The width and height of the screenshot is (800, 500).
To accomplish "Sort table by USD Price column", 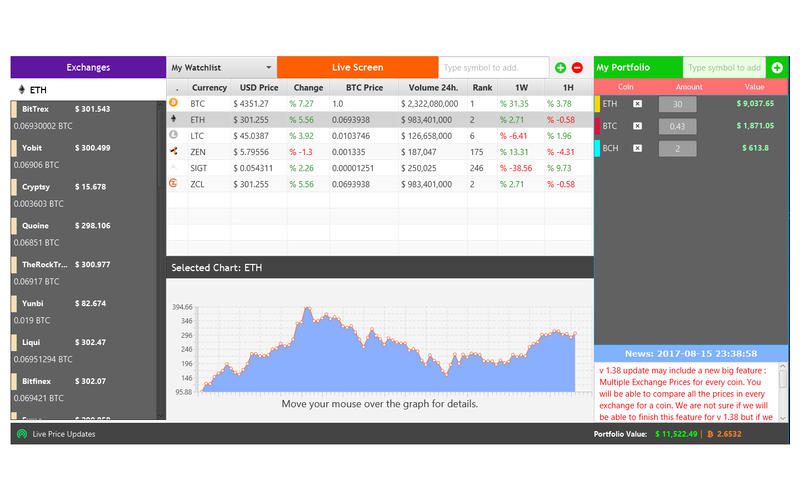I will coord(259,88).
